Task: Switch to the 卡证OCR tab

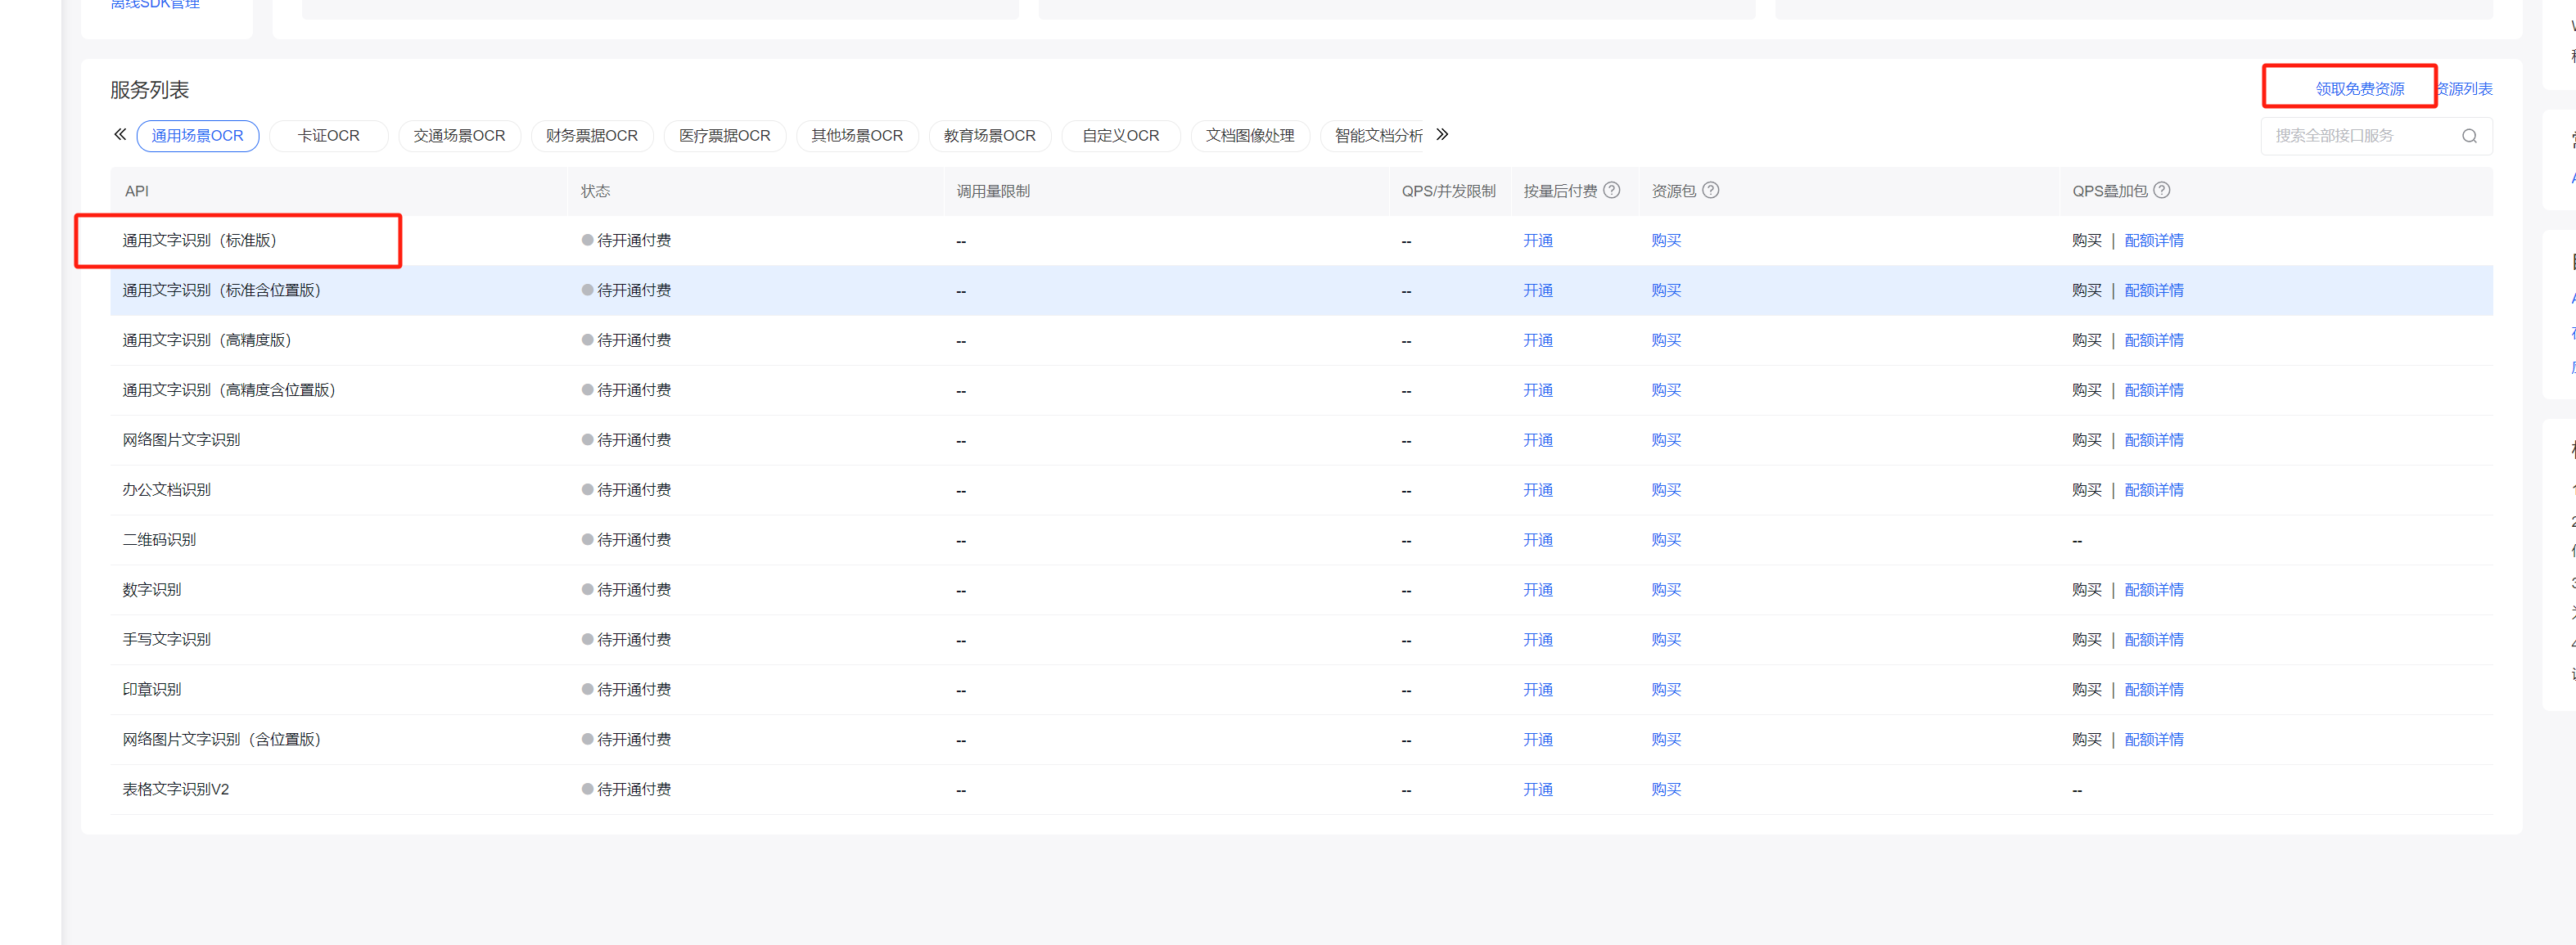Action: pyautogui.click(x=328, y=136)
